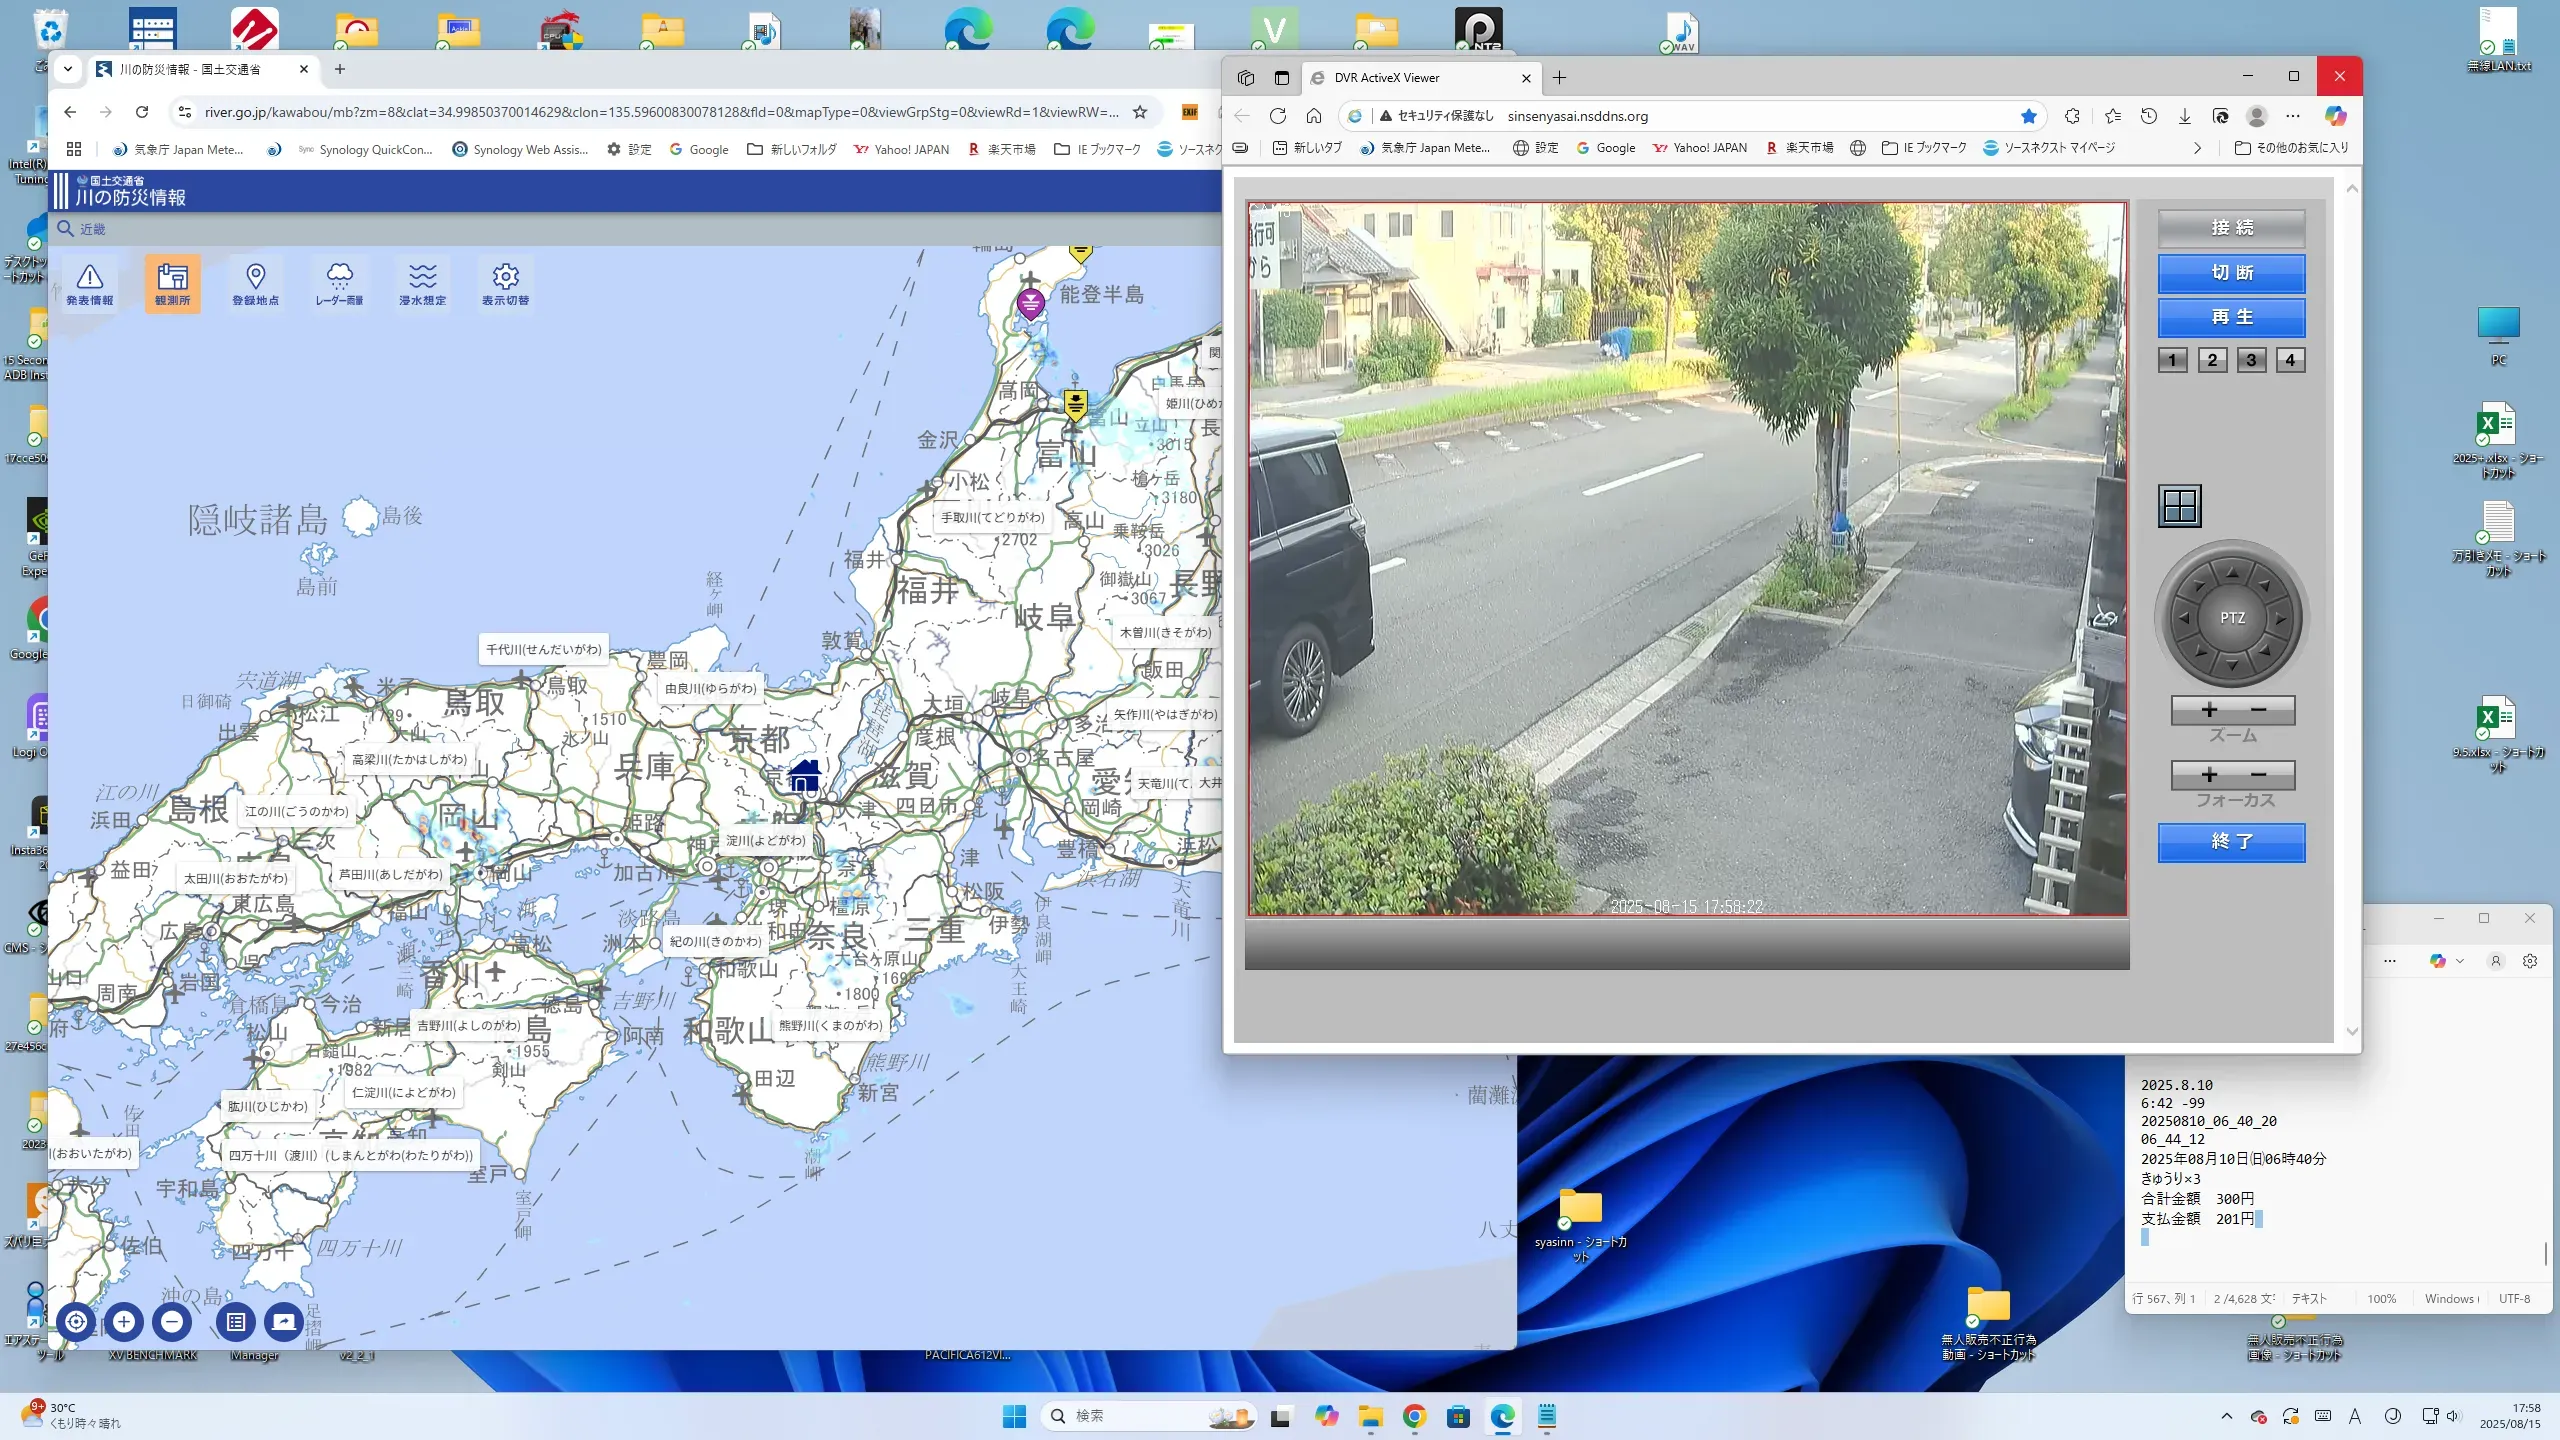Expand Chrome tab search dropdown arrow
This screenshot has width=2560, height=1440.
tap(67, 69)
